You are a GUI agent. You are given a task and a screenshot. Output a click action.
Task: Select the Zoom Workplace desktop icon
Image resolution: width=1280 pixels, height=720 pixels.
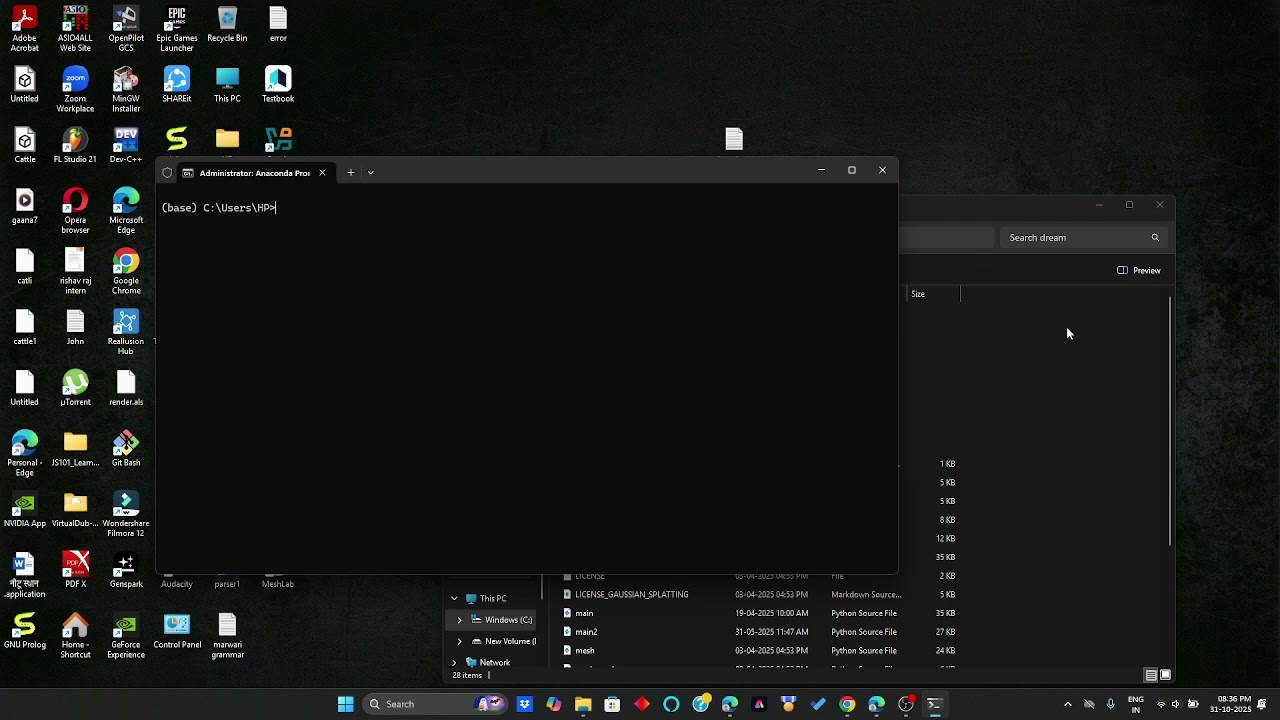[x=75, y=90]
